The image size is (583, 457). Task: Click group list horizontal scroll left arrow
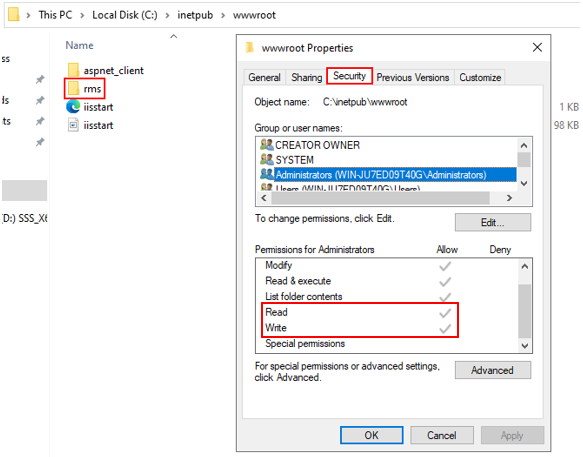pyautogui.click(x=264, y=198)
